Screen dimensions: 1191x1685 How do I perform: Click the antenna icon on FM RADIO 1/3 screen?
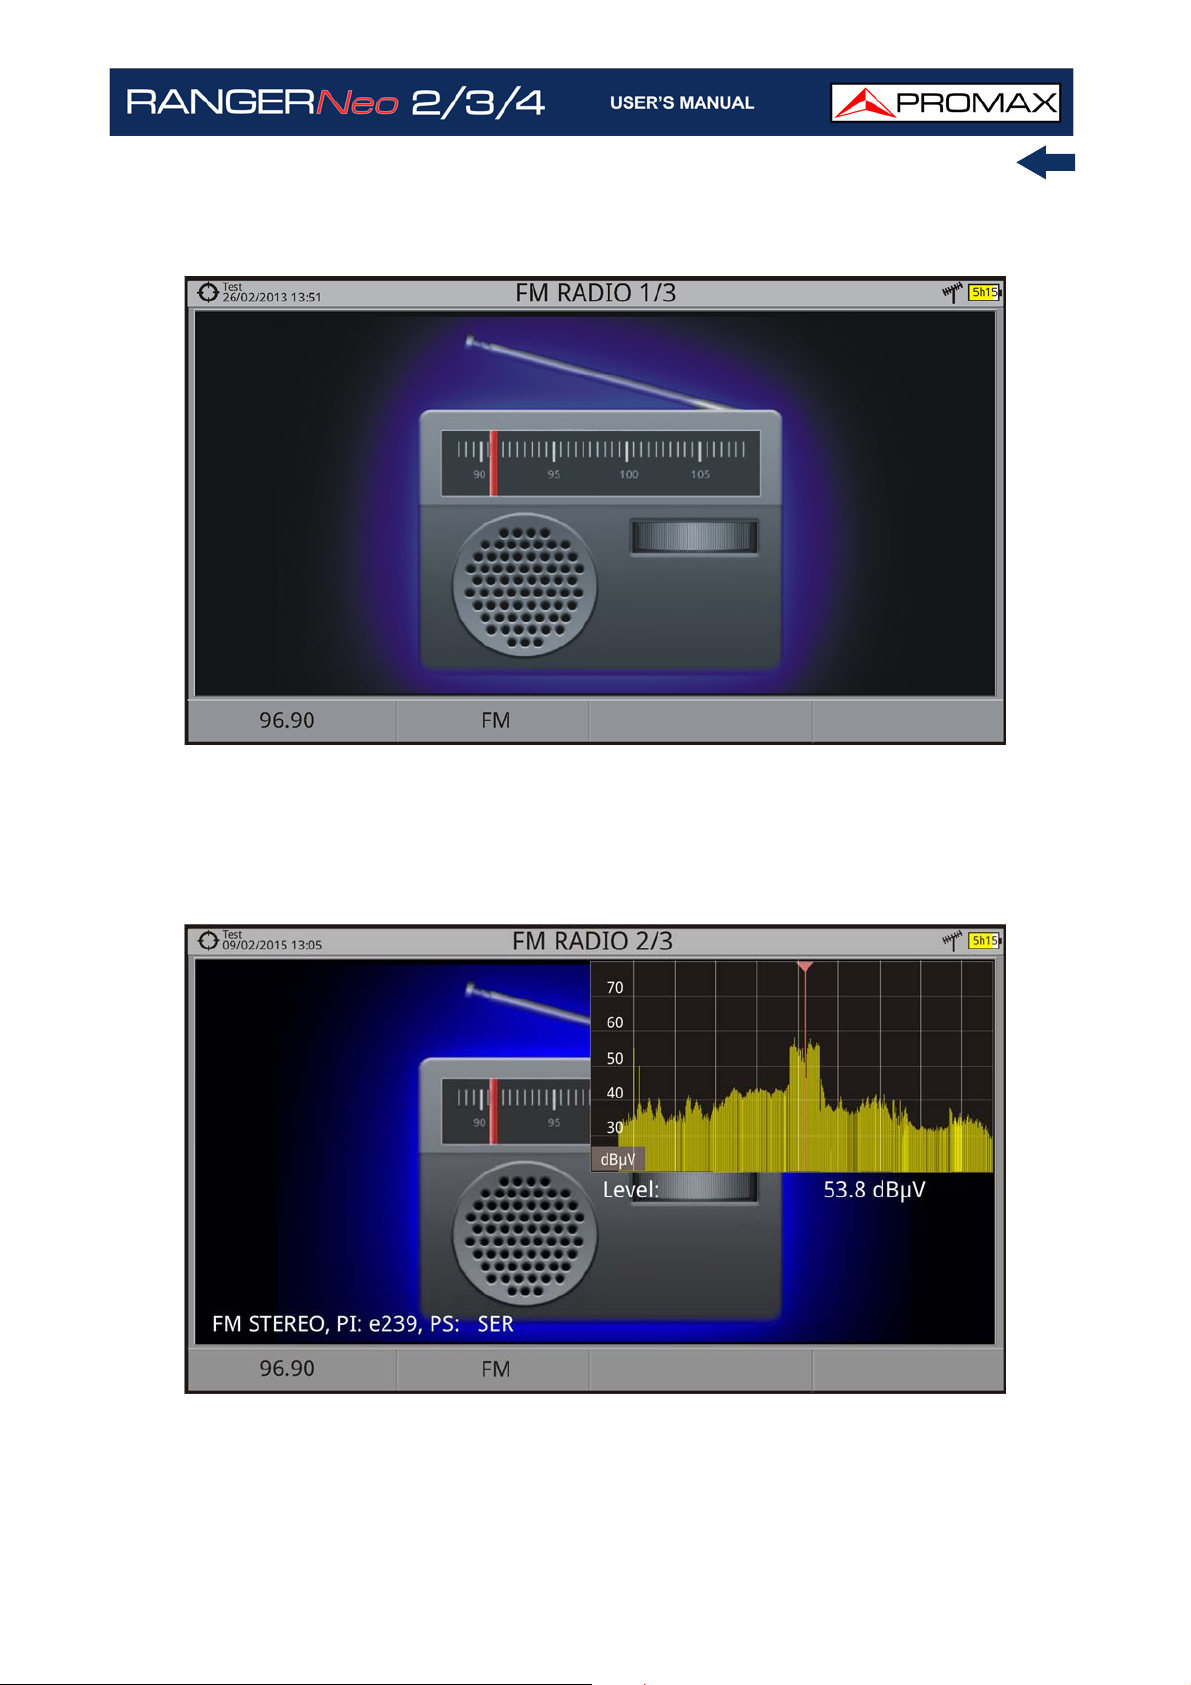[x=952, y=292]
